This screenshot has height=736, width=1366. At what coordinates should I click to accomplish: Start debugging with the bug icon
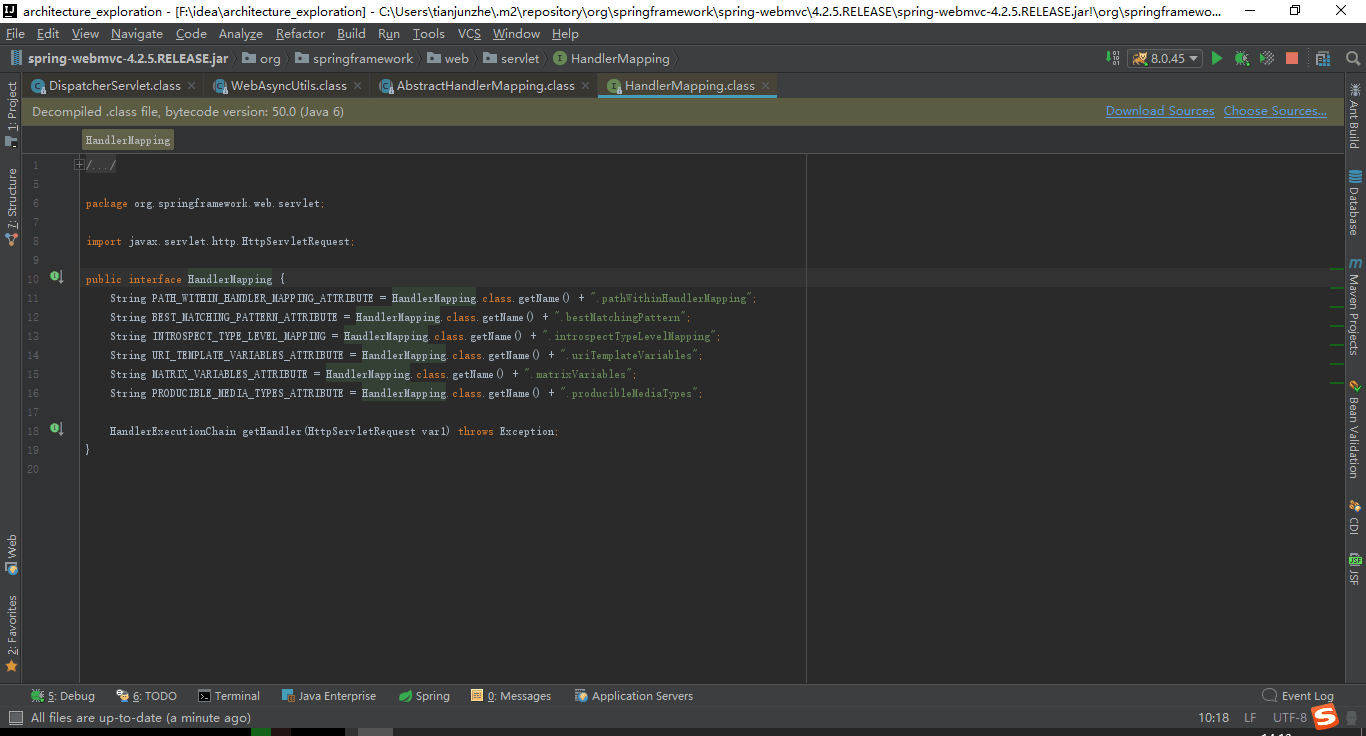click(1241, 58)
